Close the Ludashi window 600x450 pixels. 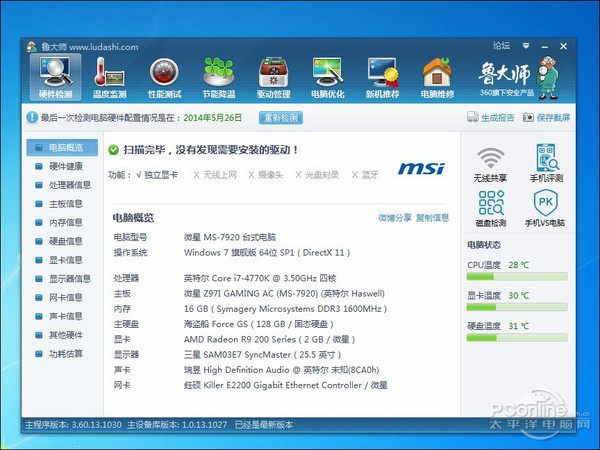[x=563, y=46]
